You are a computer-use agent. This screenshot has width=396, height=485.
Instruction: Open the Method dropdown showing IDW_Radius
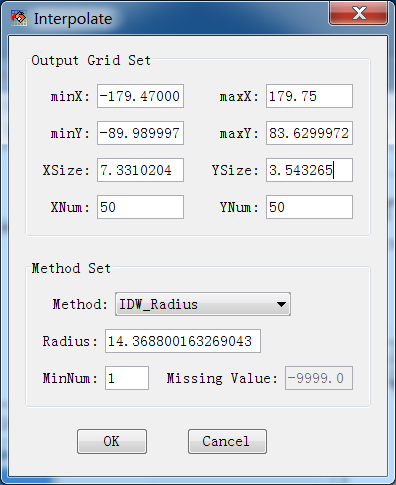[203, 304]
